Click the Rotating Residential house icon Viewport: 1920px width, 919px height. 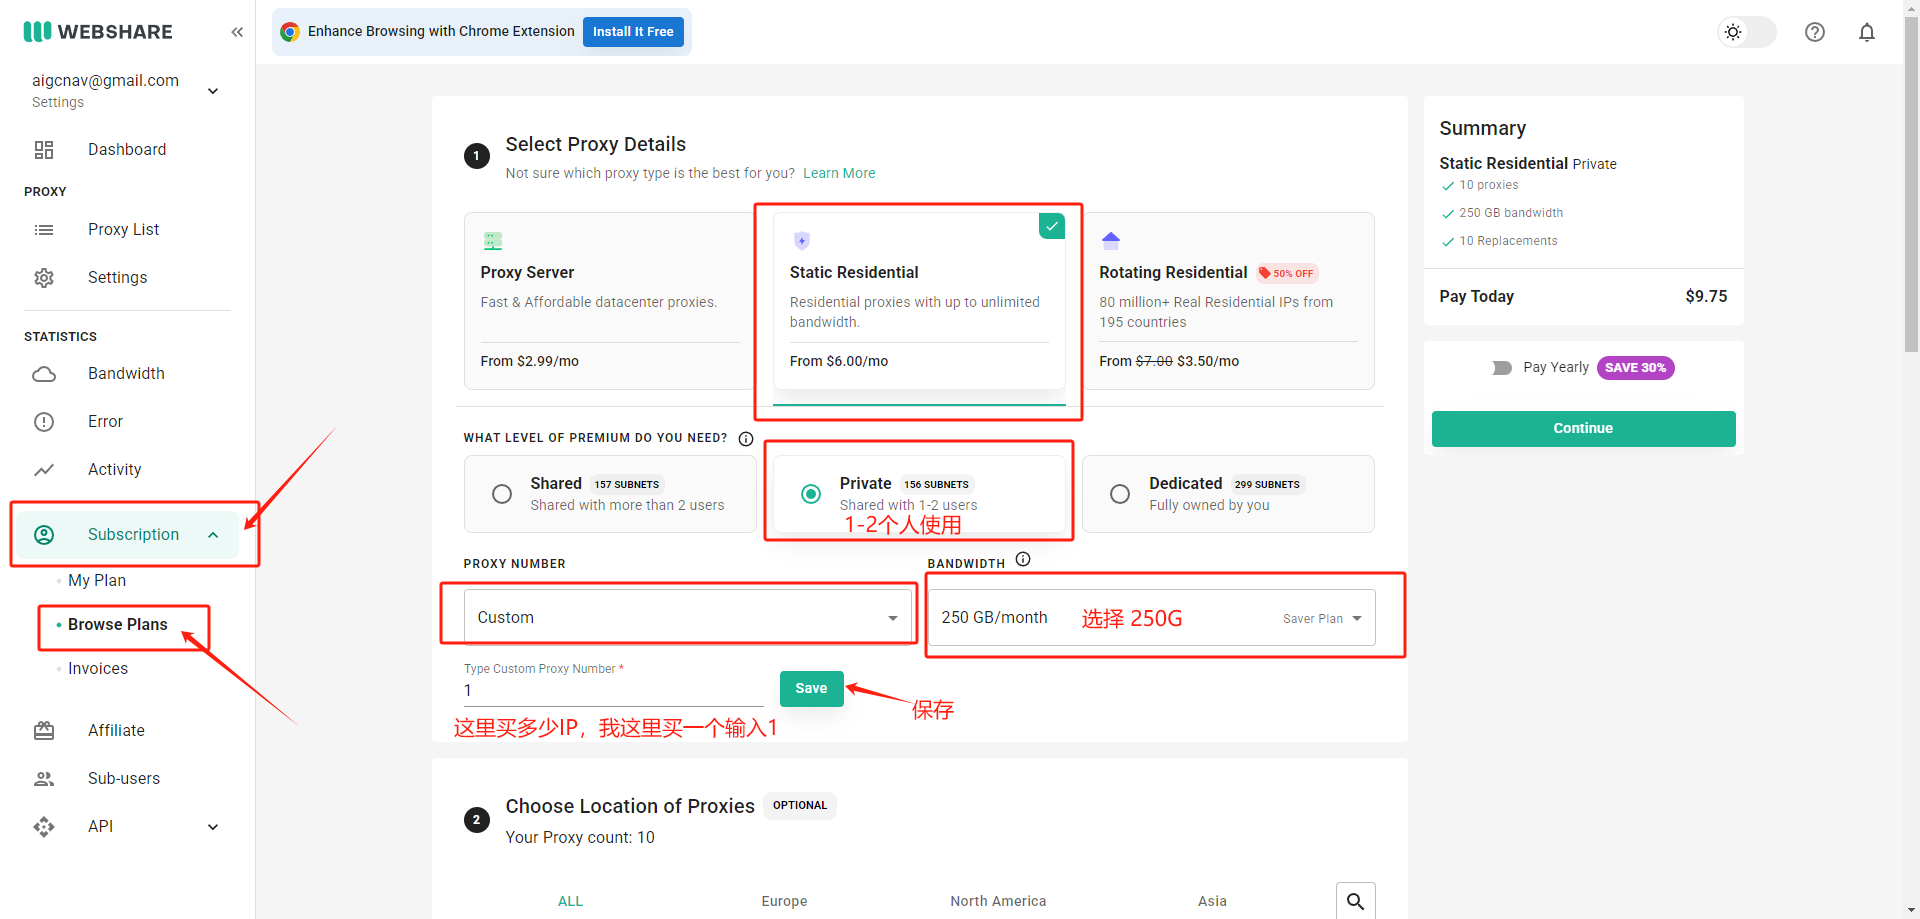(x=1111, y=241)
